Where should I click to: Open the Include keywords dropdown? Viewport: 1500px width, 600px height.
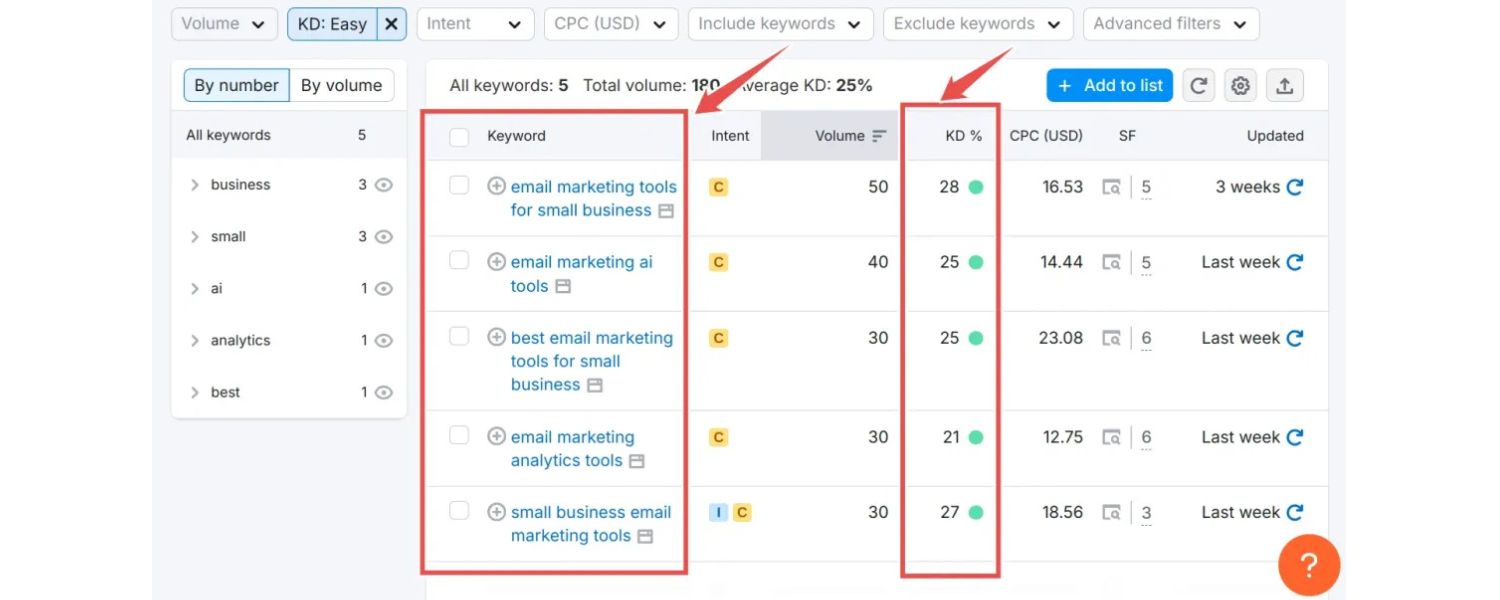click(x=780, y=24)
